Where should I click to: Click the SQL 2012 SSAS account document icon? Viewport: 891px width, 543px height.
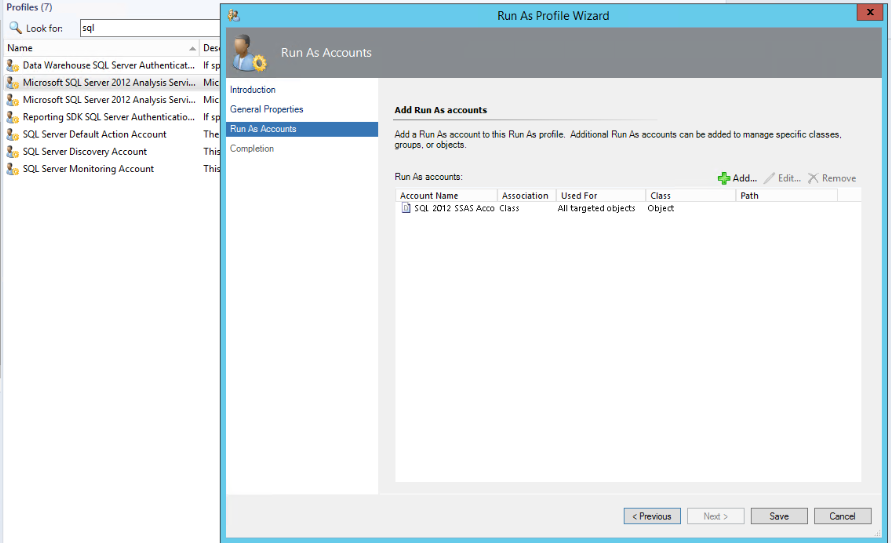coord(406,208)
